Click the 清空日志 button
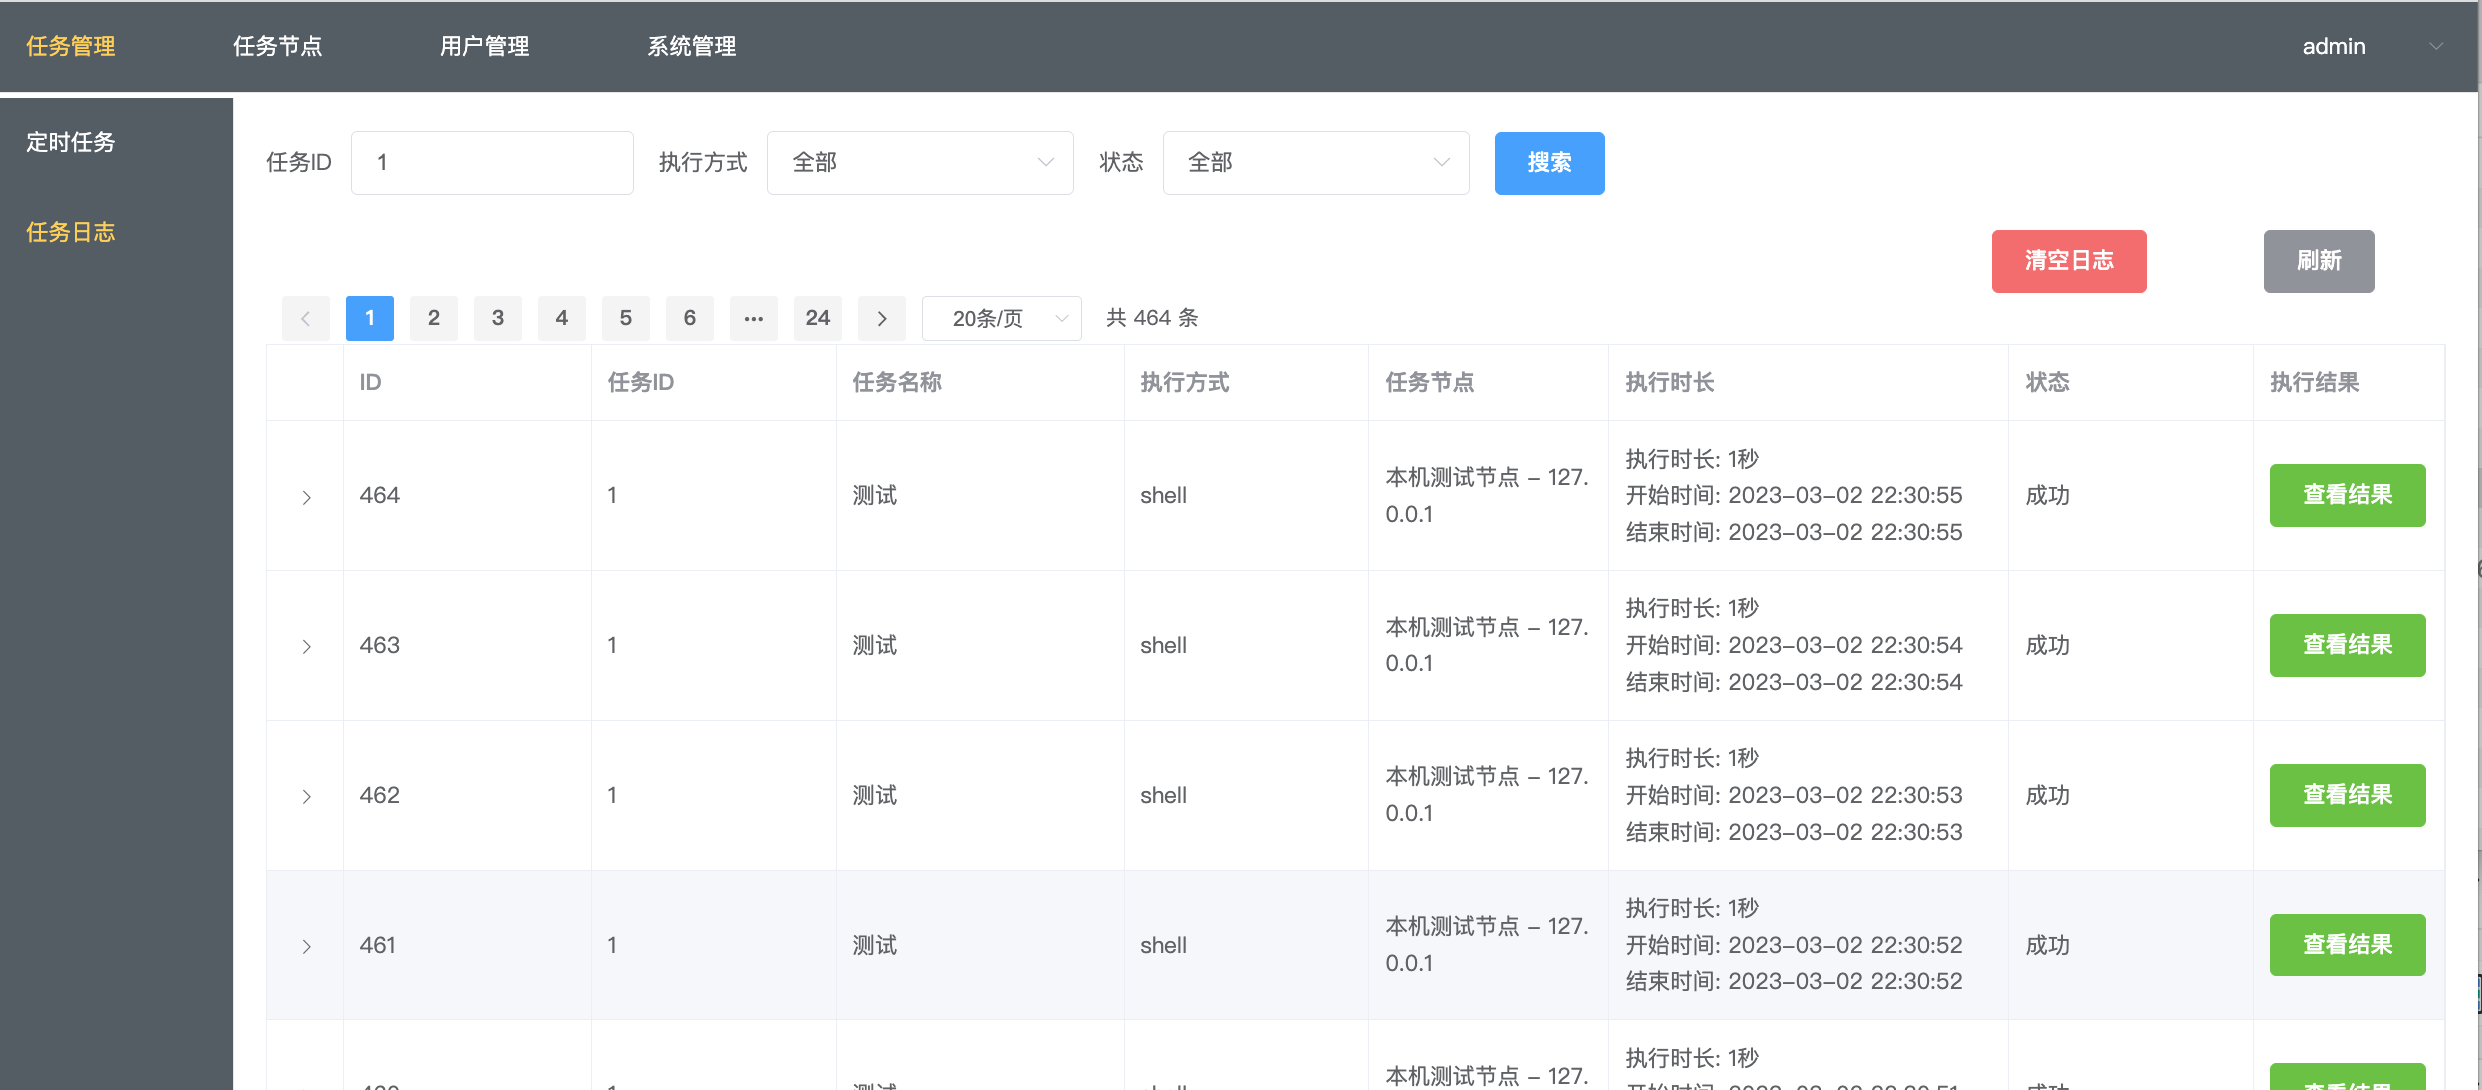The height and width of the screenshot is (1090, 2482). [2069, 261]
